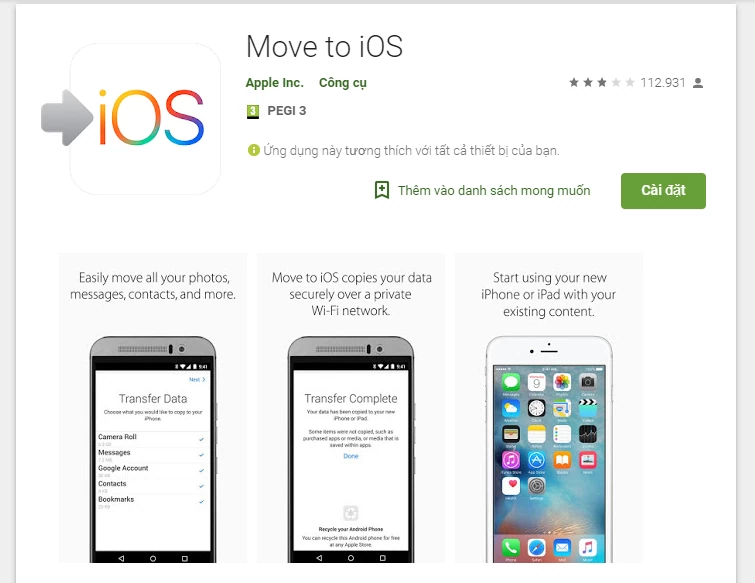Open the Transfer Data screenshot thumbnail
This screenshot has width=755, height=583.
[x=153, y=408]
